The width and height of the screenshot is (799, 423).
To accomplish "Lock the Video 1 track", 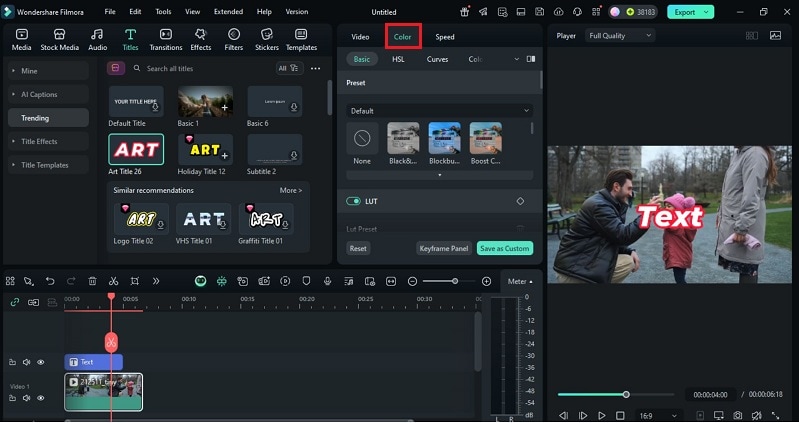I will [x=12, y=398].
